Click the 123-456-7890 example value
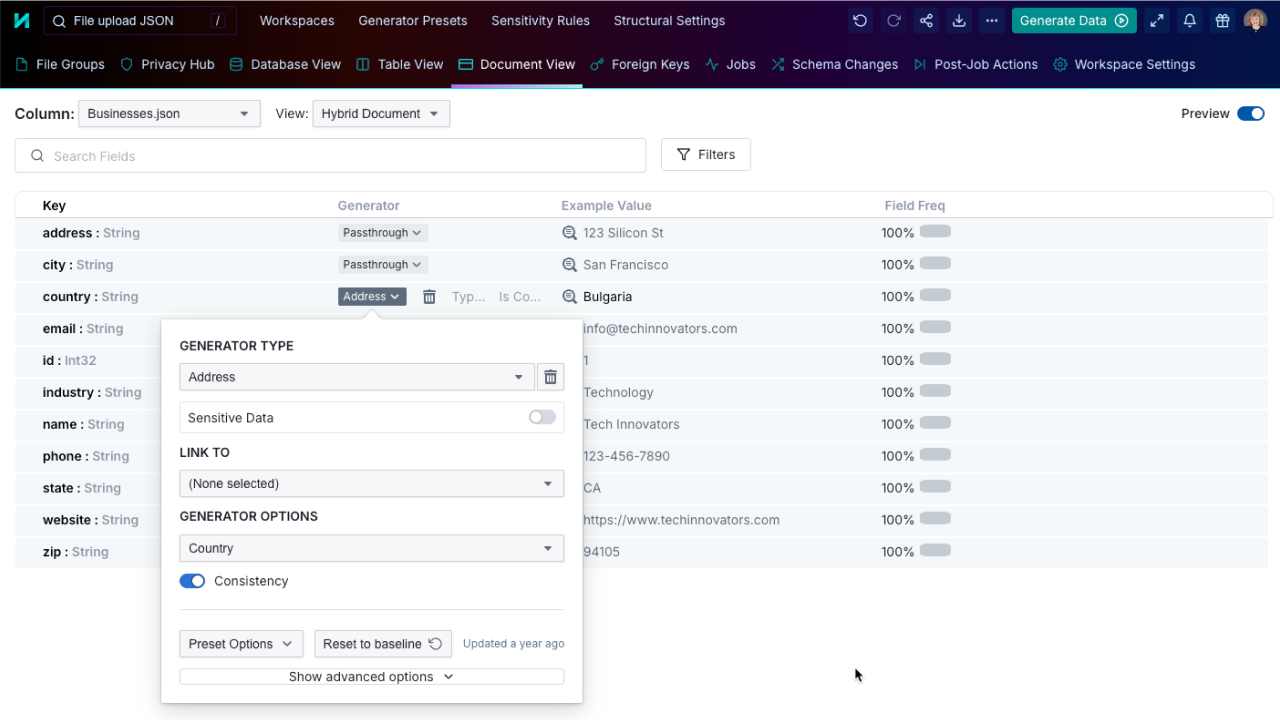This screenshot has height=720, width=1280. [627, 457]
